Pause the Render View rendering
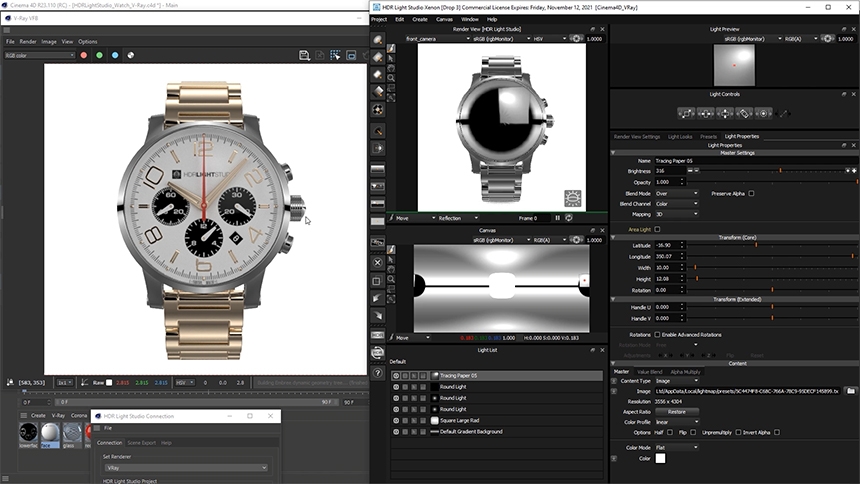The height and width of the screenshot is (484, 860). click(557, 218)
